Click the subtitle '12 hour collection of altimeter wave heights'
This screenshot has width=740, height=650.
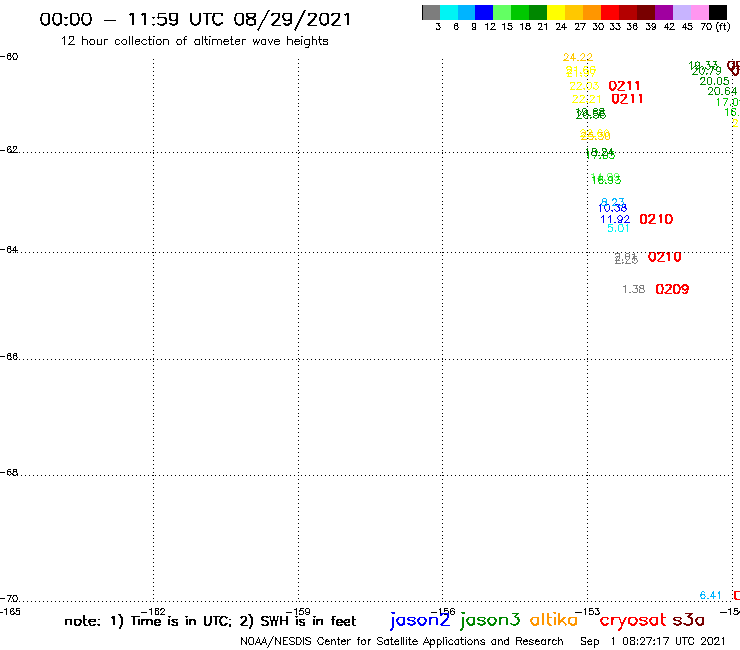coord(194,41)
